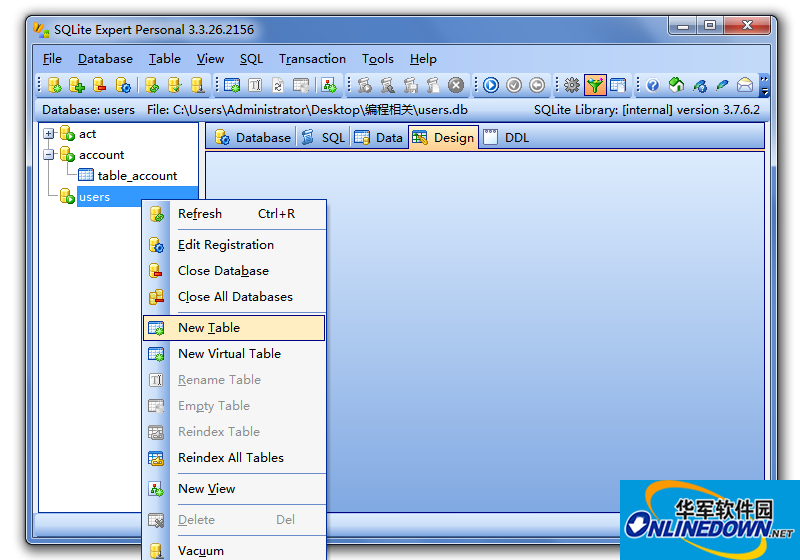Viewport: 800px width, 560px height.
Task: Expand the toolbar overflow chevron
Action: 764,85
